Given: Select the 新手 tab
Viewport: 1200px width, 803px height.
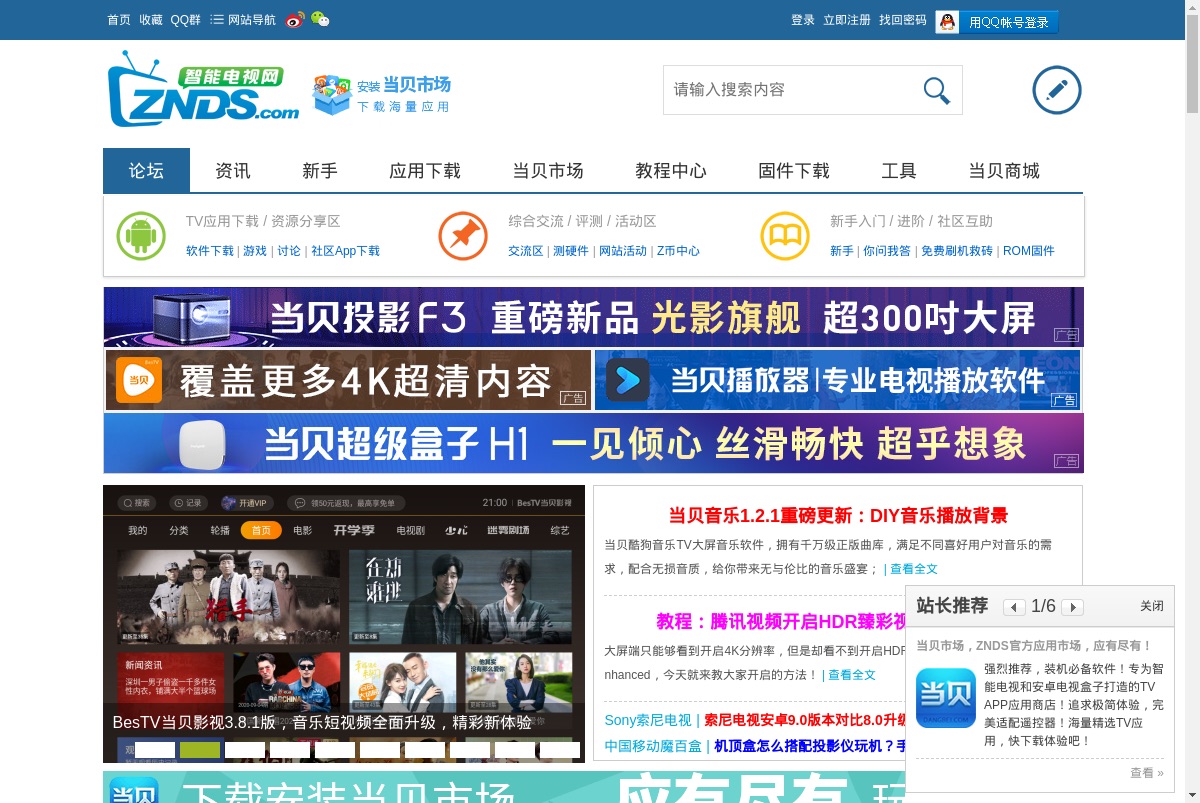Looking at the screenshot, I should [x=320, y=170].
